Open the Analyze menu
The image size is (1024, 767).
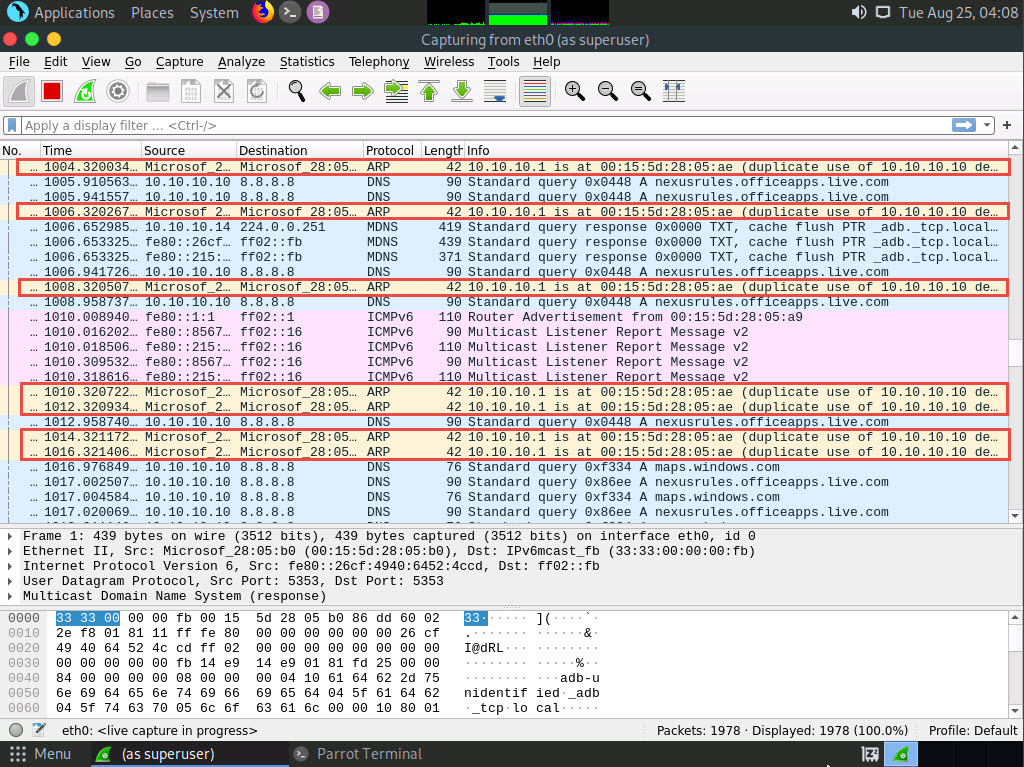coord(242,61)
